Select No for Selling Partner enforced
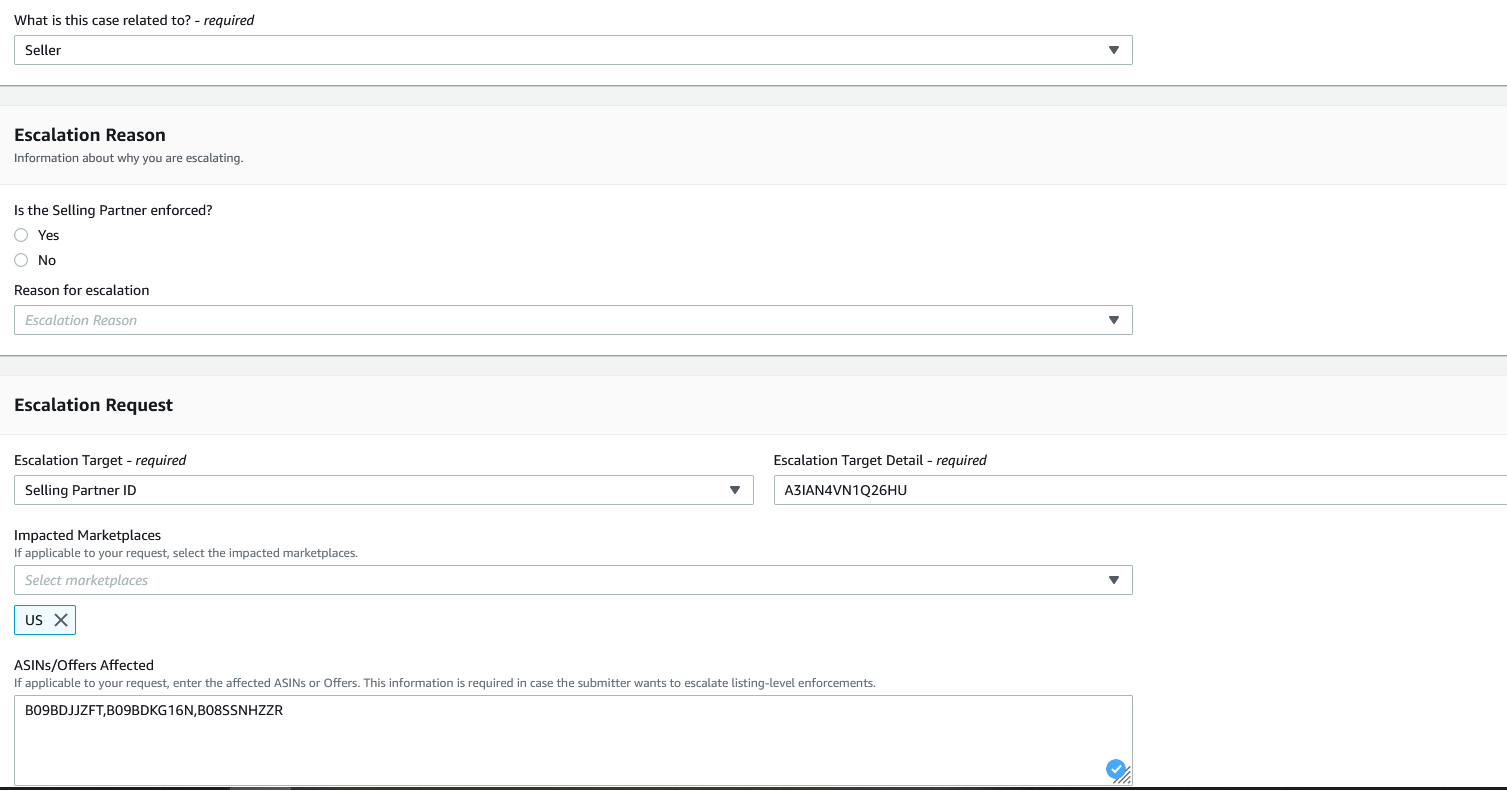The width and height of the screenshot is (1507, 790). tap(21, 260)
